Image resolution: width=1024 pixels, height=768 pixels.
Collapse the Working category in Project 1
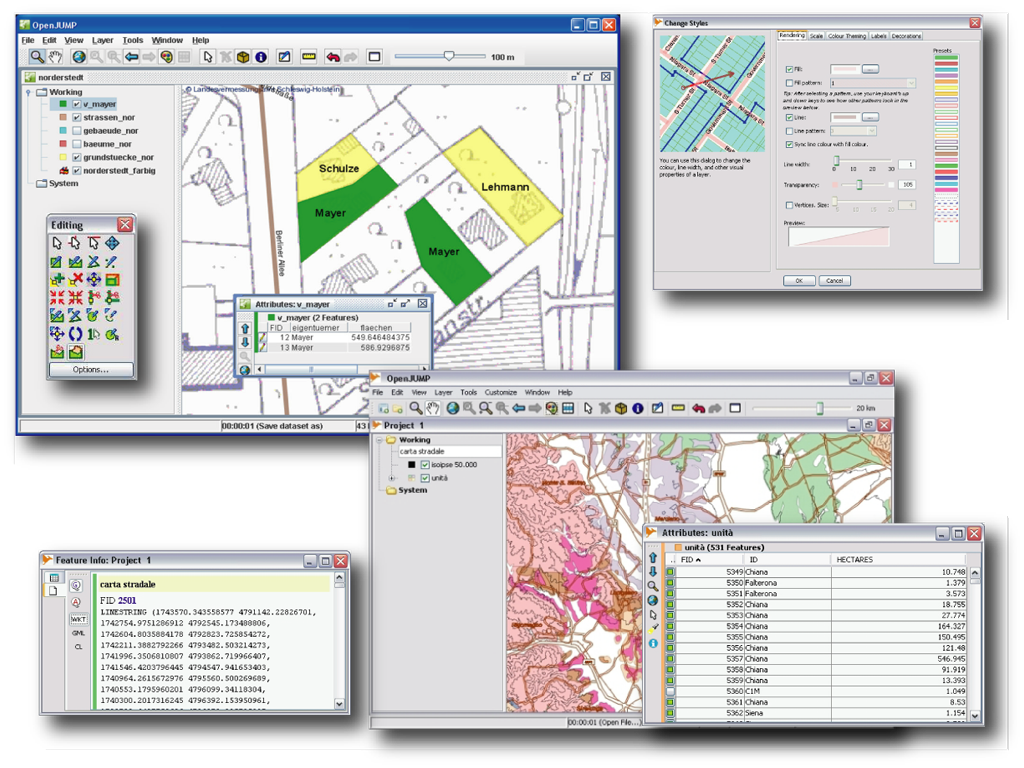[x=379, y=439]
